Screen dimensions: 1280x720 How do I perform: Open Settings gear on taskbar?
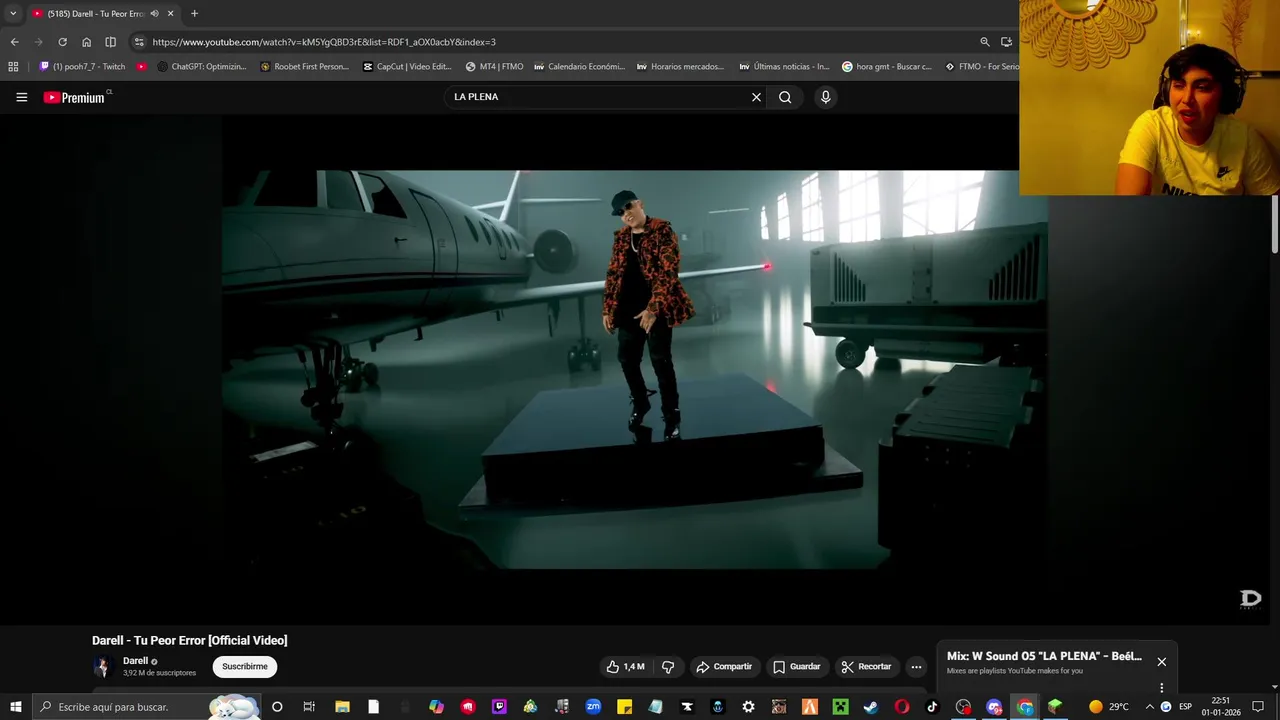point(748,707)
